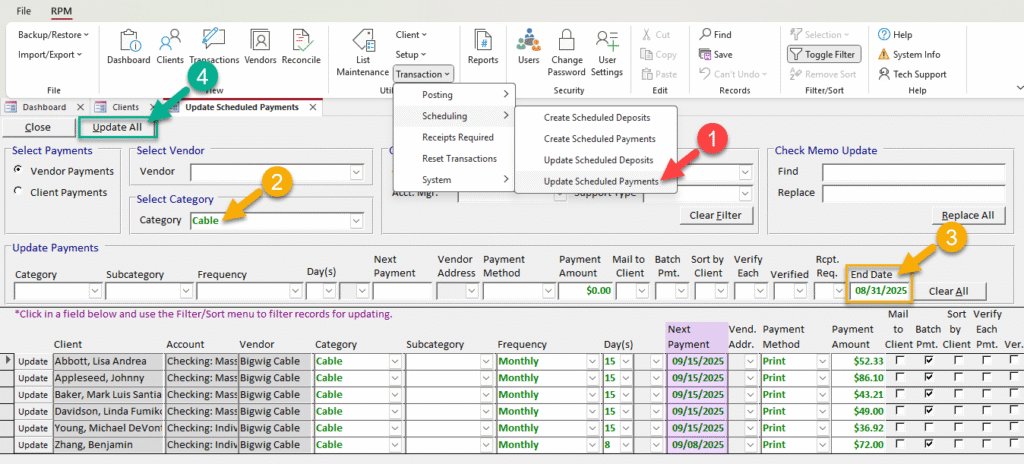
Task: Click the End Date input field
Action: click(x=878, y=291)
